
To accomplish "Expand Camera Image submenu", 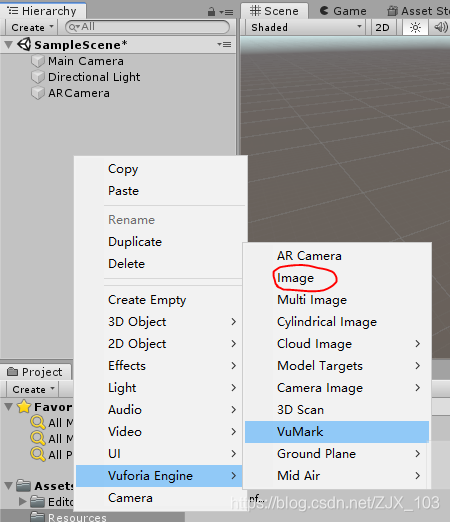I will (x=337, y=388).
